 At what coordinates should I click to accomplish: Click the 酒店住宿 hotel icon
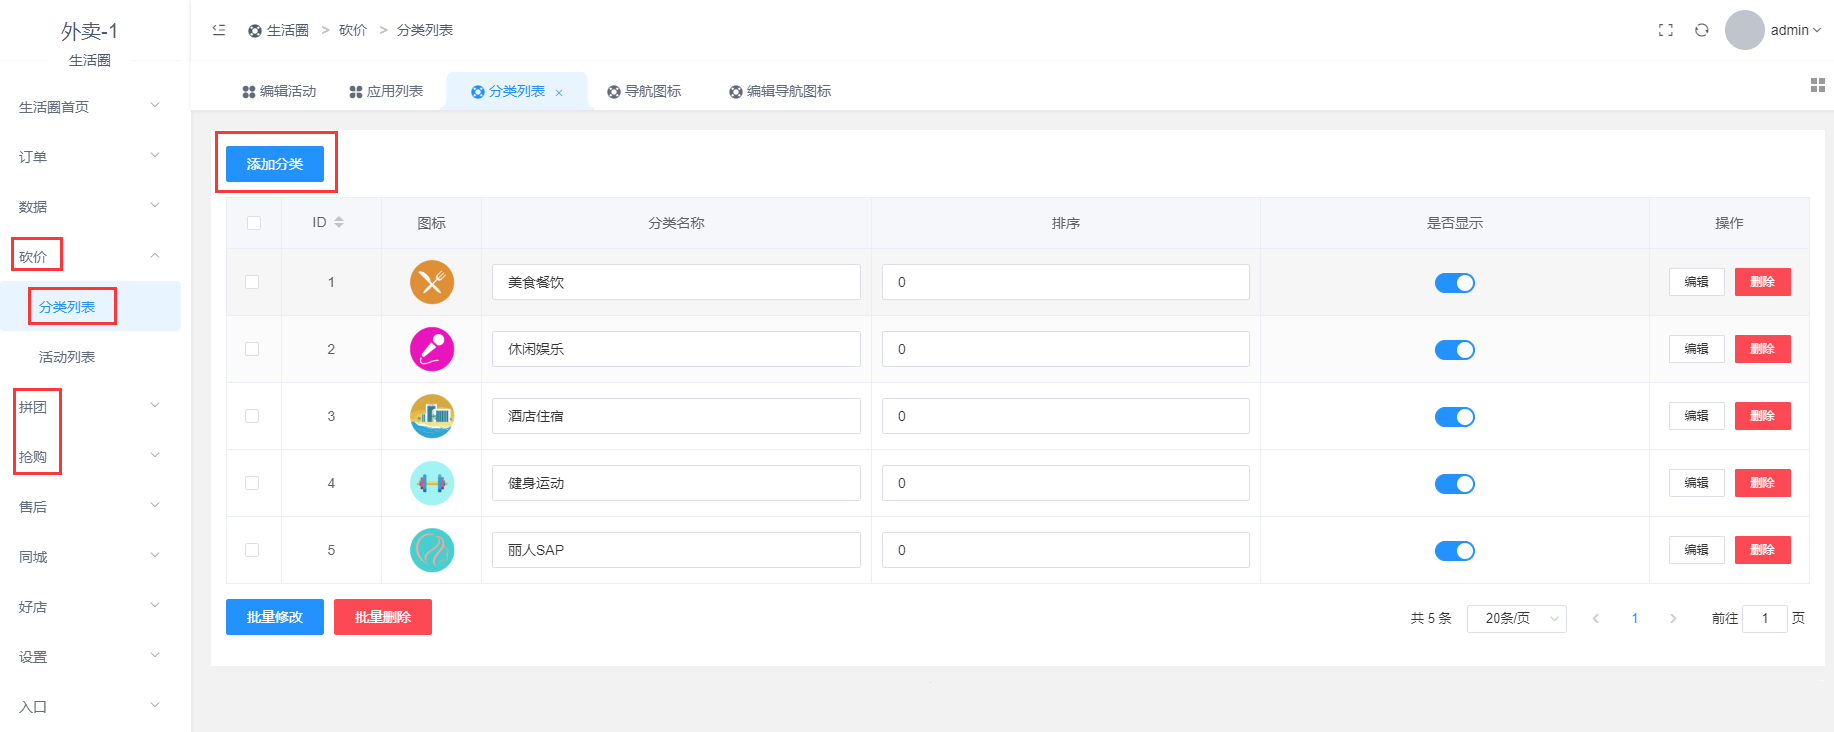click(432, 416)
